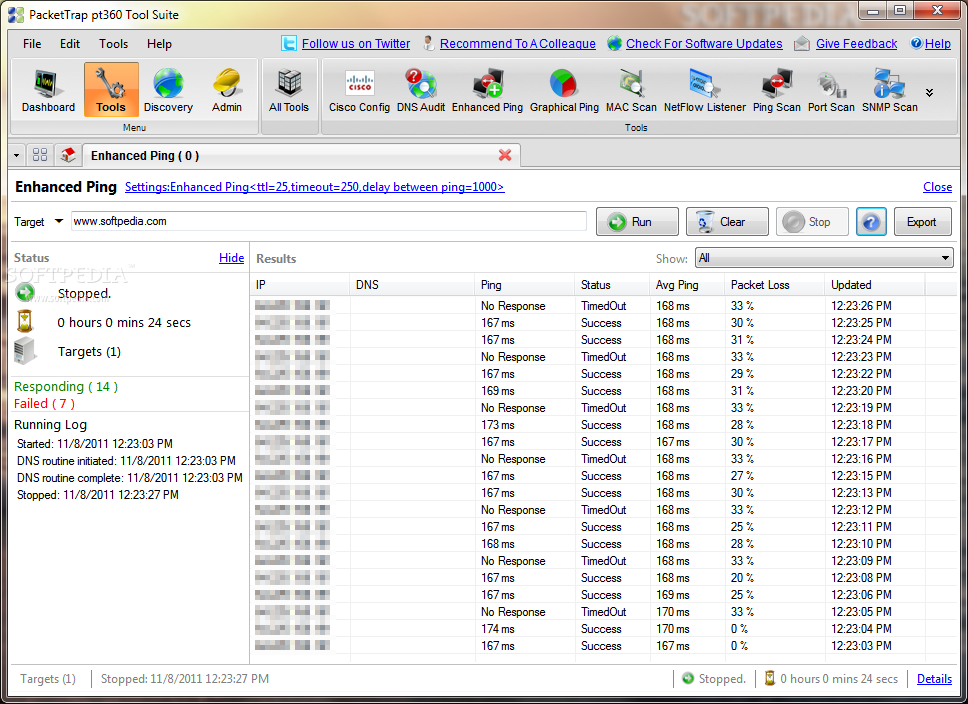Open the Dashboard view
This screenshot has height=704, width=968.
[x=48, y=91]
